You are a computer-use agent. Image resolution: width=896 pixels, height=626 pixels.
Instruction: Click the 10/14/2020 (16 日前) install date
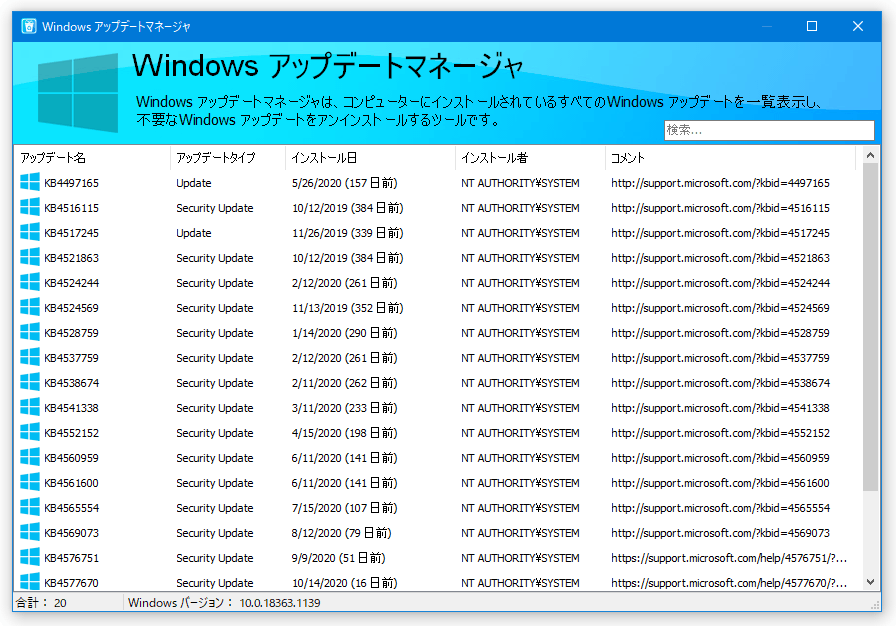tap(345, 583)
